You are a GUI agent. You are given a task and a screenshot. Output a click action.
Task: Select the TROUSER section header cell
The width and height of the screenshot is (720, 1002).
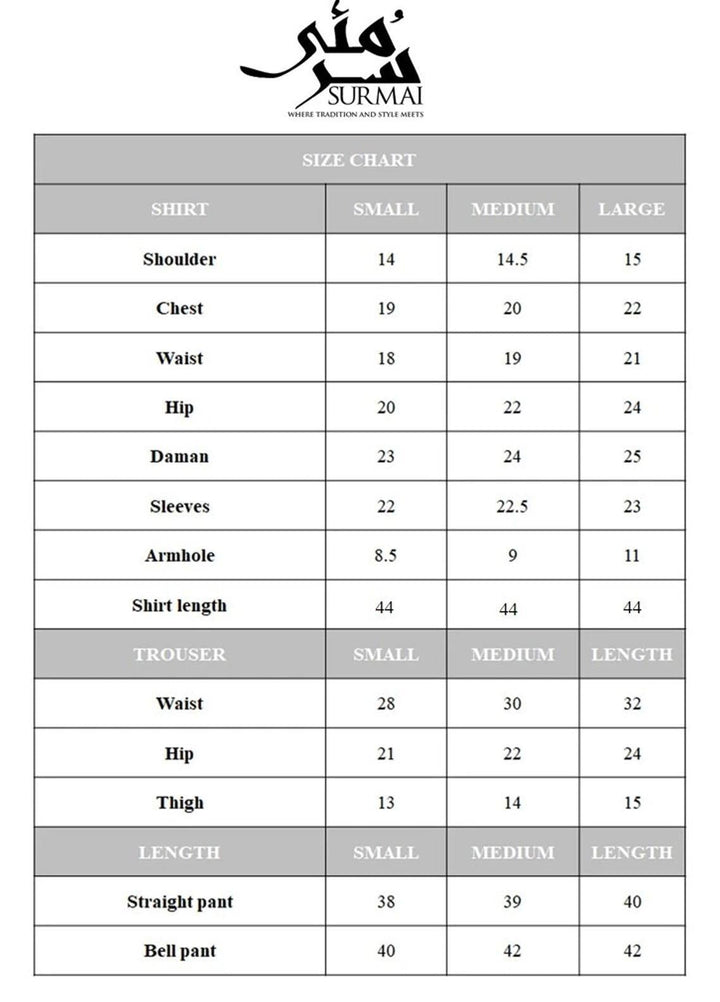(x=180, y=654)
